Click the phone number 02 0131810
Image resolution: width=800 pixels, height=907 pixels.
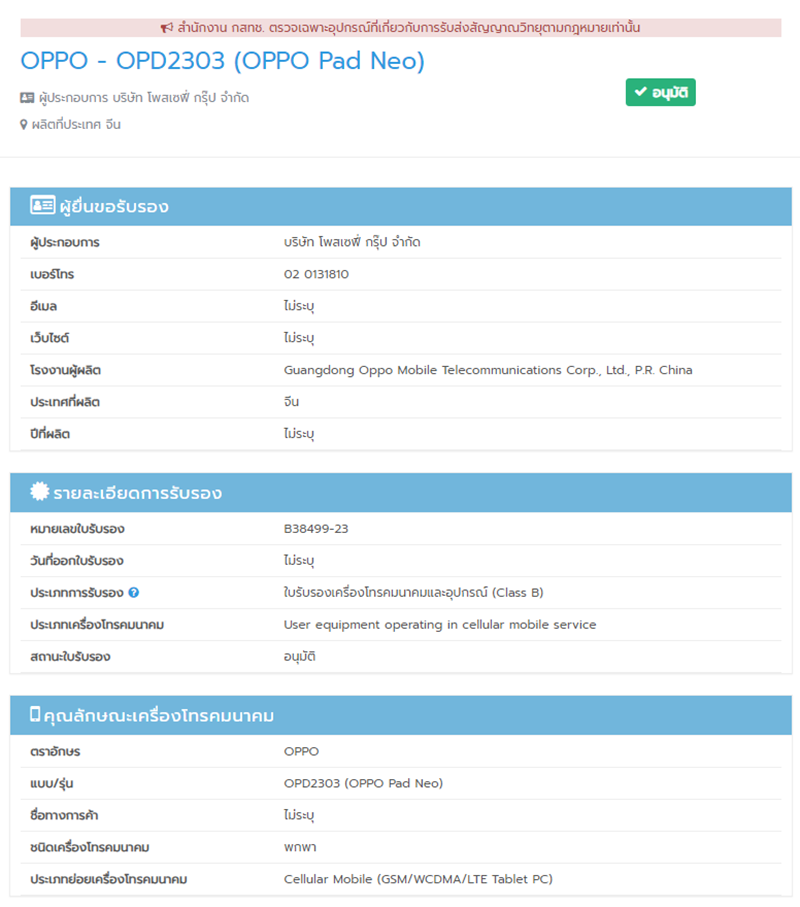pyautogui.click(x=316, y=274)
